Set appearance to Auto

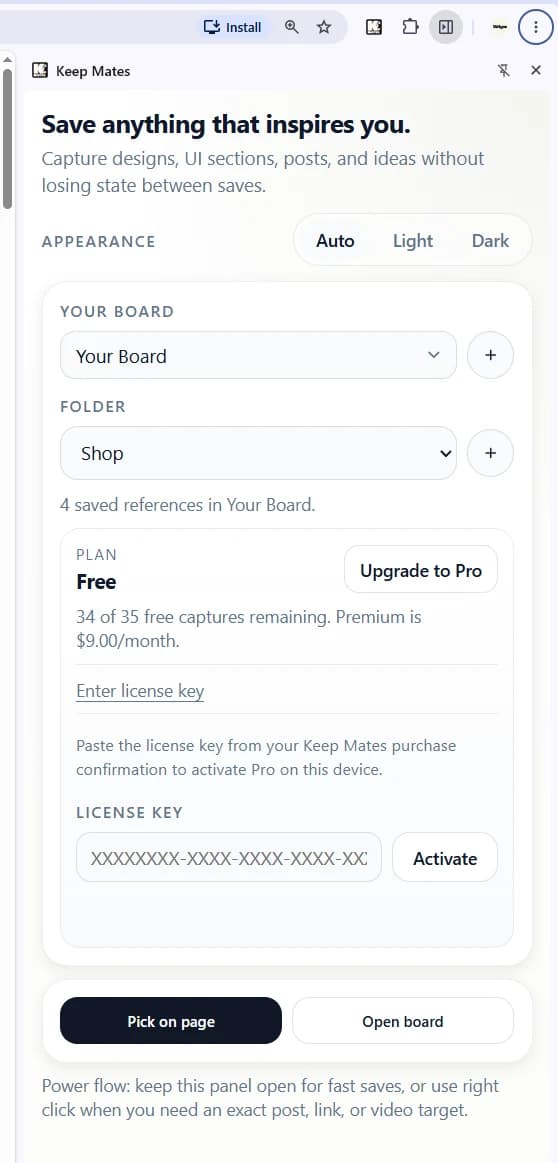click(335, 240)
